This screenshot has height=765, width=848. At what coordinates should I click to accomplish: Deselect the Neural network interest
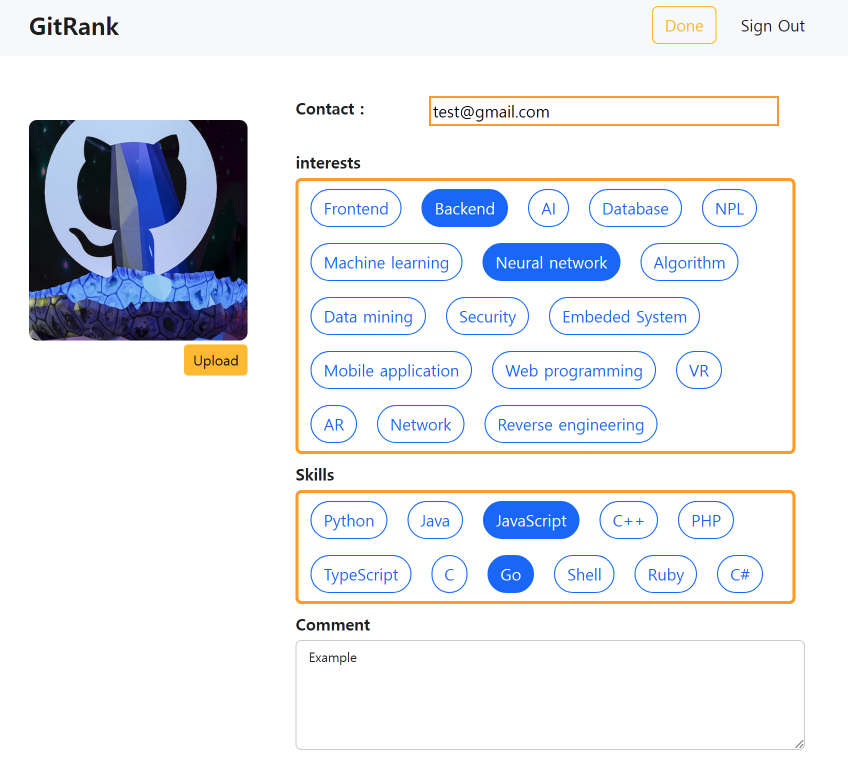click(551, 262)
